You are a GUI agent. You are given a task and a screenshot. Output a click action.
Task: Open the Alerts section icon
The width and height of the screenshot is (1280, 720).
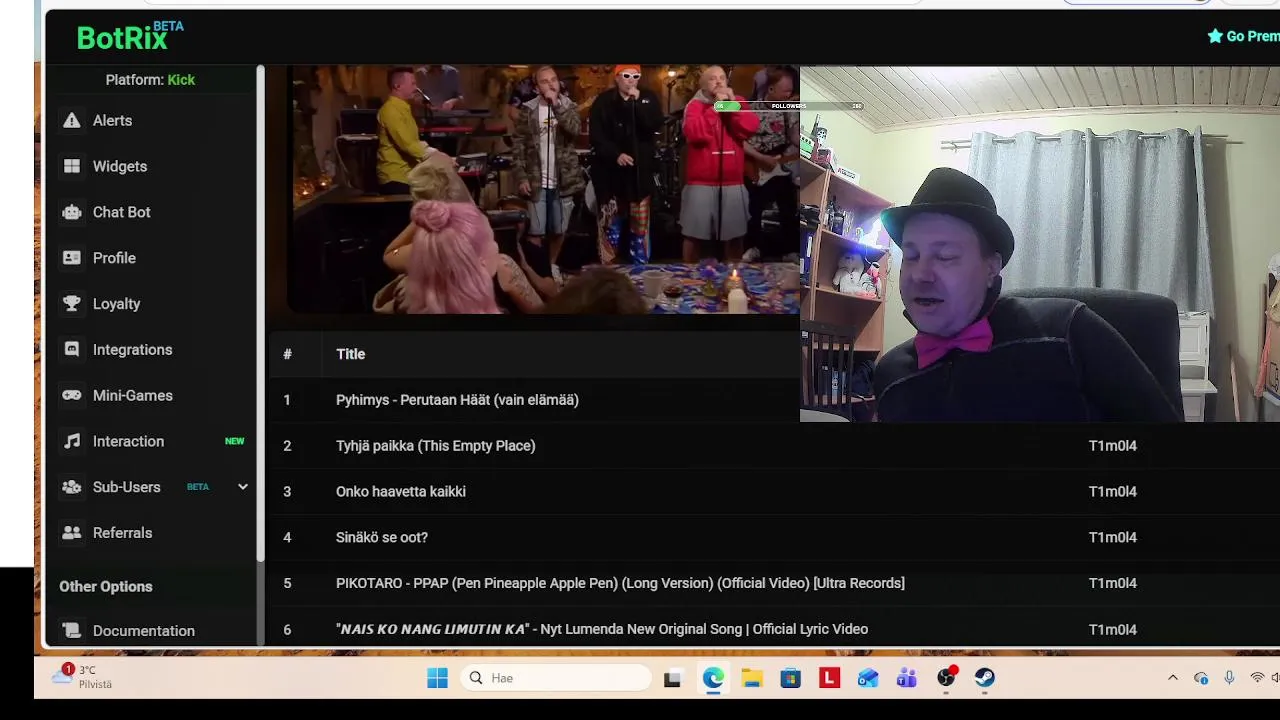pos(71,120)
